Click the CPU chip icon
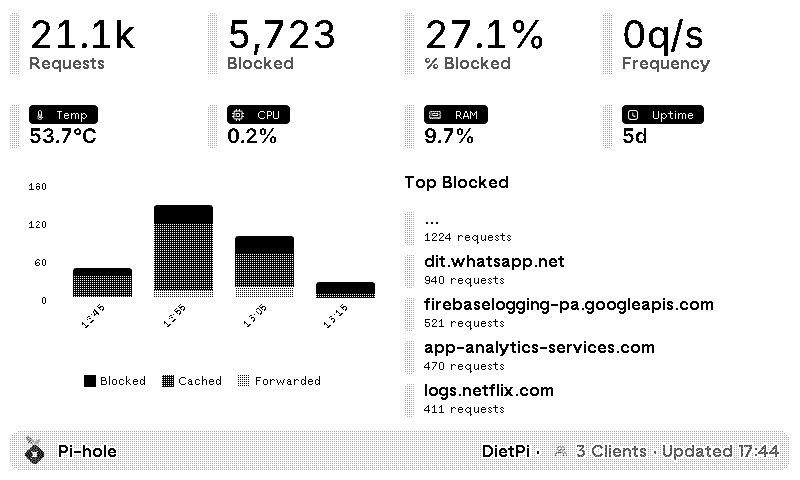 (x=237, y=115)
